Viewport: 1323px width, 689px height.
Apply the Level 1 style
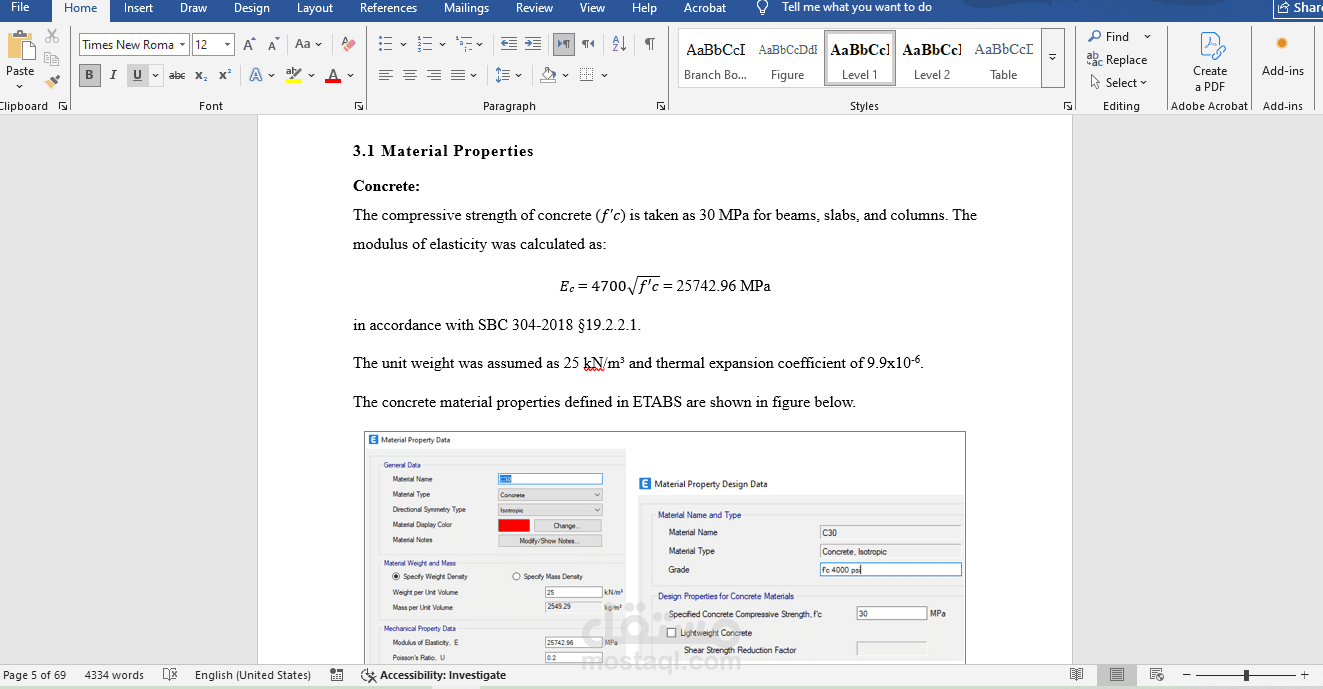point(860,58)
